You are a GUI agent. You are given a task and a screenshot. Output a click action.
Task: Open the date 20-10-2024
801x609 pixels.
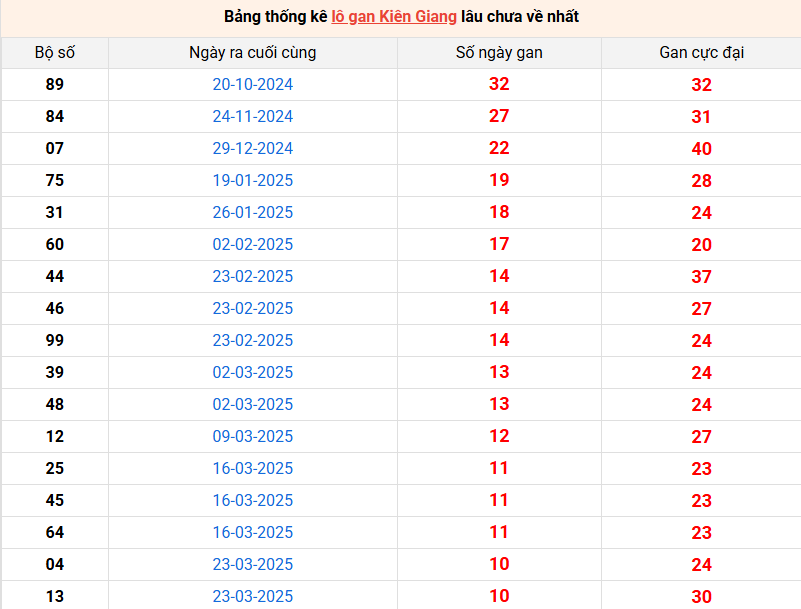253,84
